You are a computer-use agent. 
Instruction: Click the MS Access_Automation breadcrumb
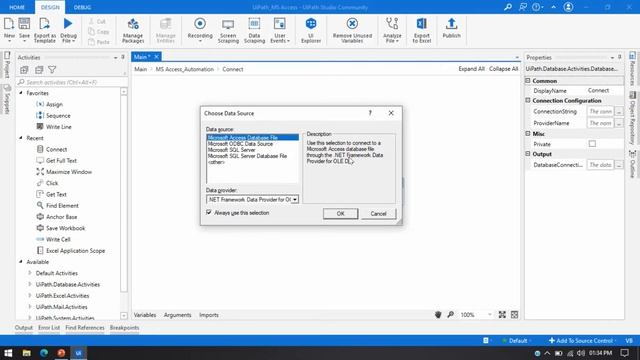pyautogui.click(x=184, y=69)
